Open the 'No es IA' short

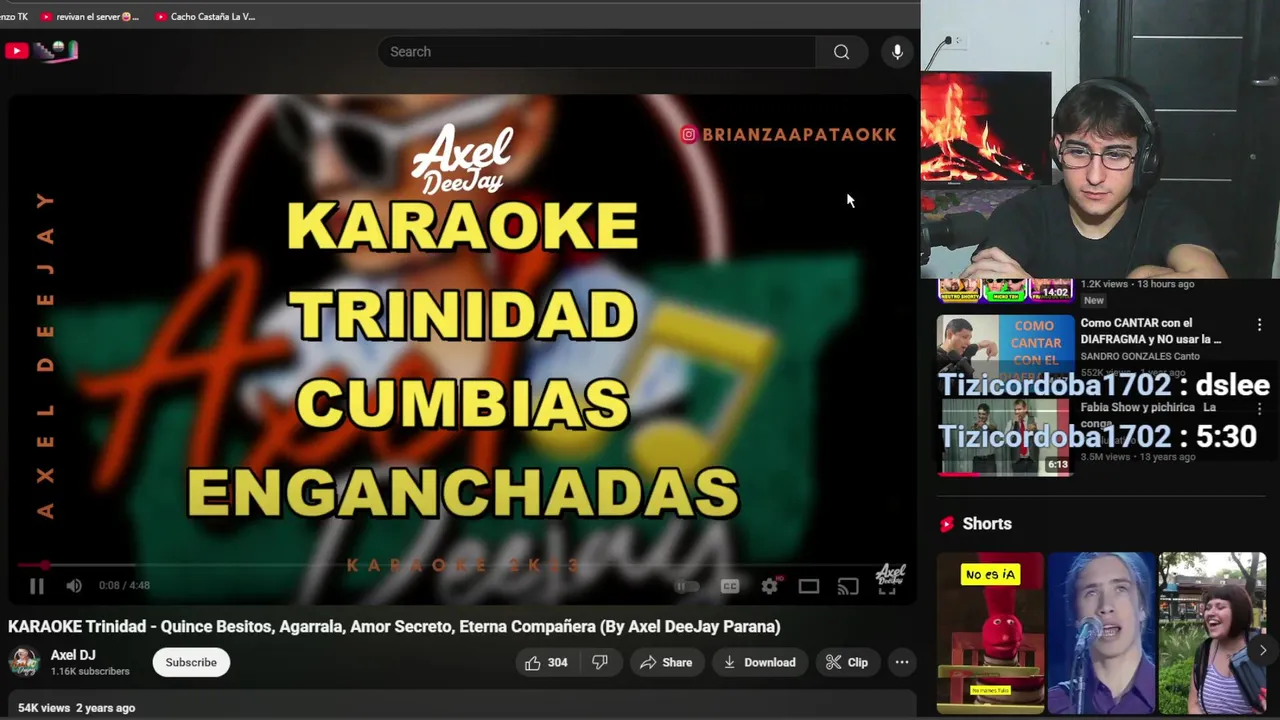point(990,633)
